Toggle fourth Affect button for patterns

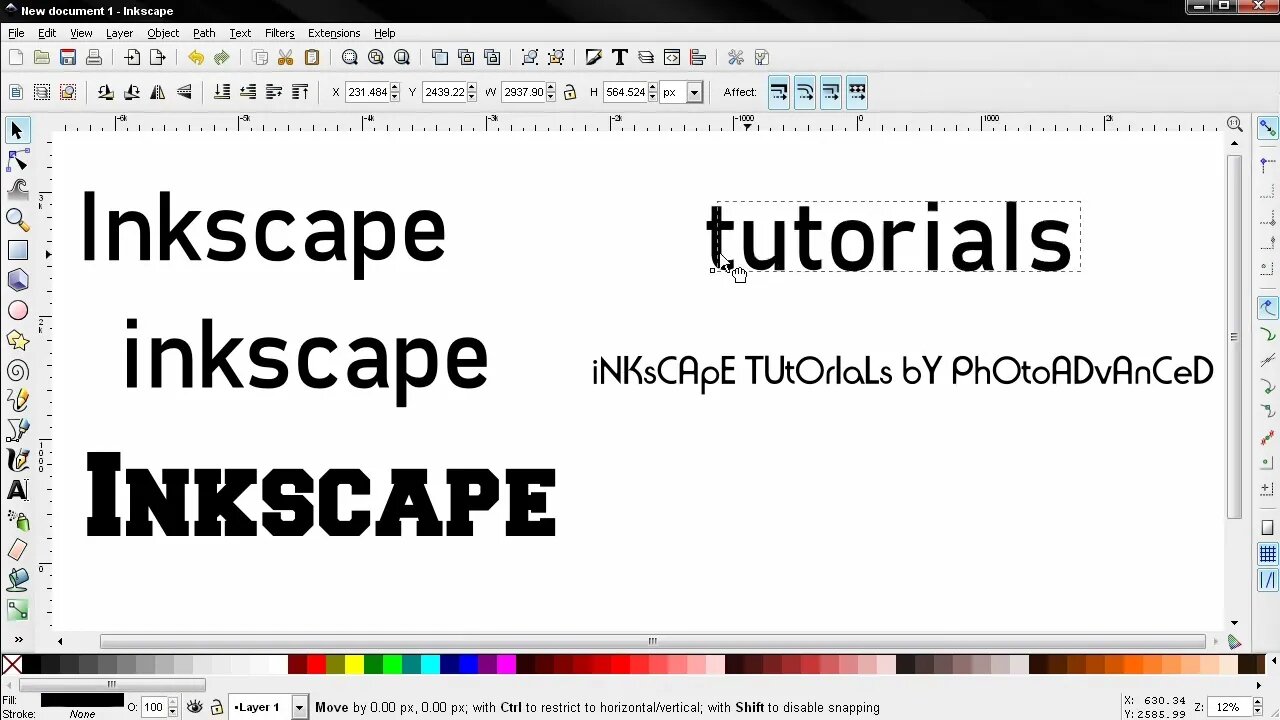(857, 92)
